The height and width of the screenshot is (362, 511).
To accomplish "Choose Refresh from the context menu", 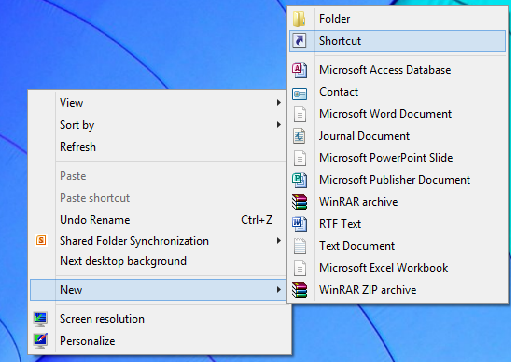I will 157,147.
